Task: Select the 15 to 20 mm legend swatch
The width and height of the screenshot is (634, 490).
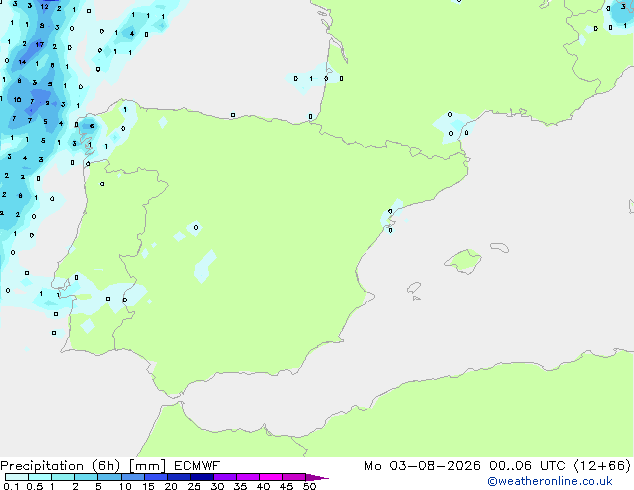Action: 156,477
